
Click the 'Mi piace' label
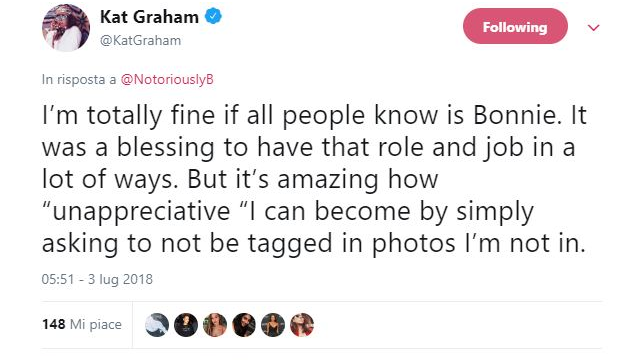coord(96,325)
